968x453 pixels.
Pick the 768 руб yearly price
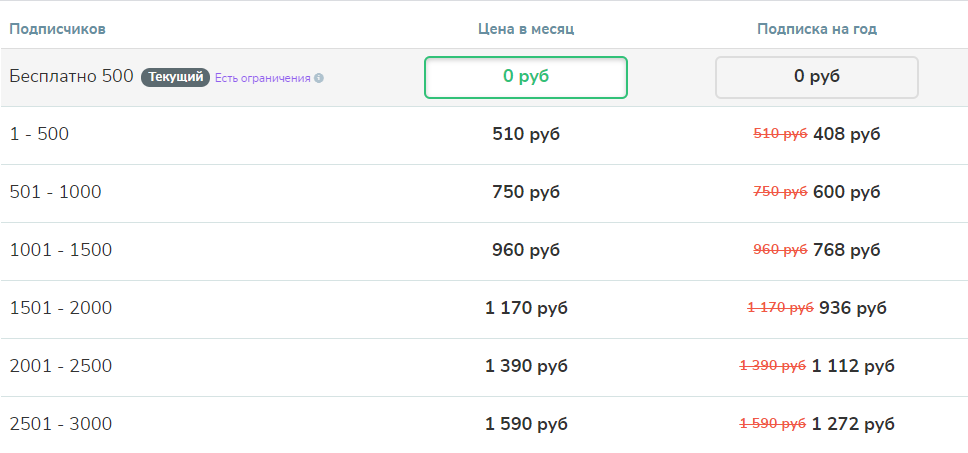pyautogui.click(x=846, y=250)
